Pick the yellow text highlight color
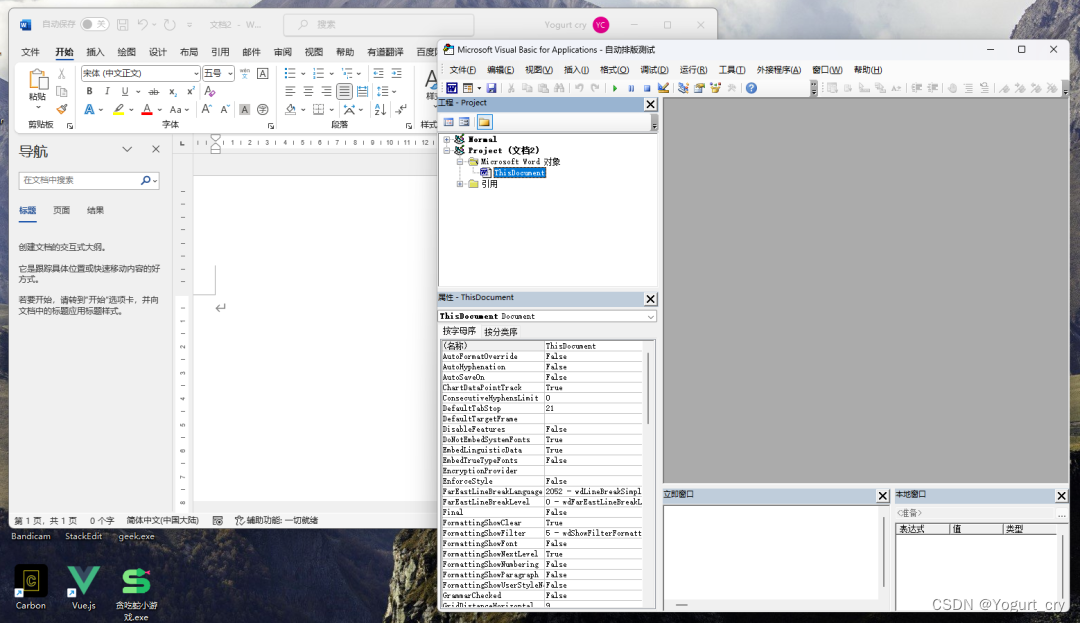This screenshot has width=1080, height=623. (118, 109)
